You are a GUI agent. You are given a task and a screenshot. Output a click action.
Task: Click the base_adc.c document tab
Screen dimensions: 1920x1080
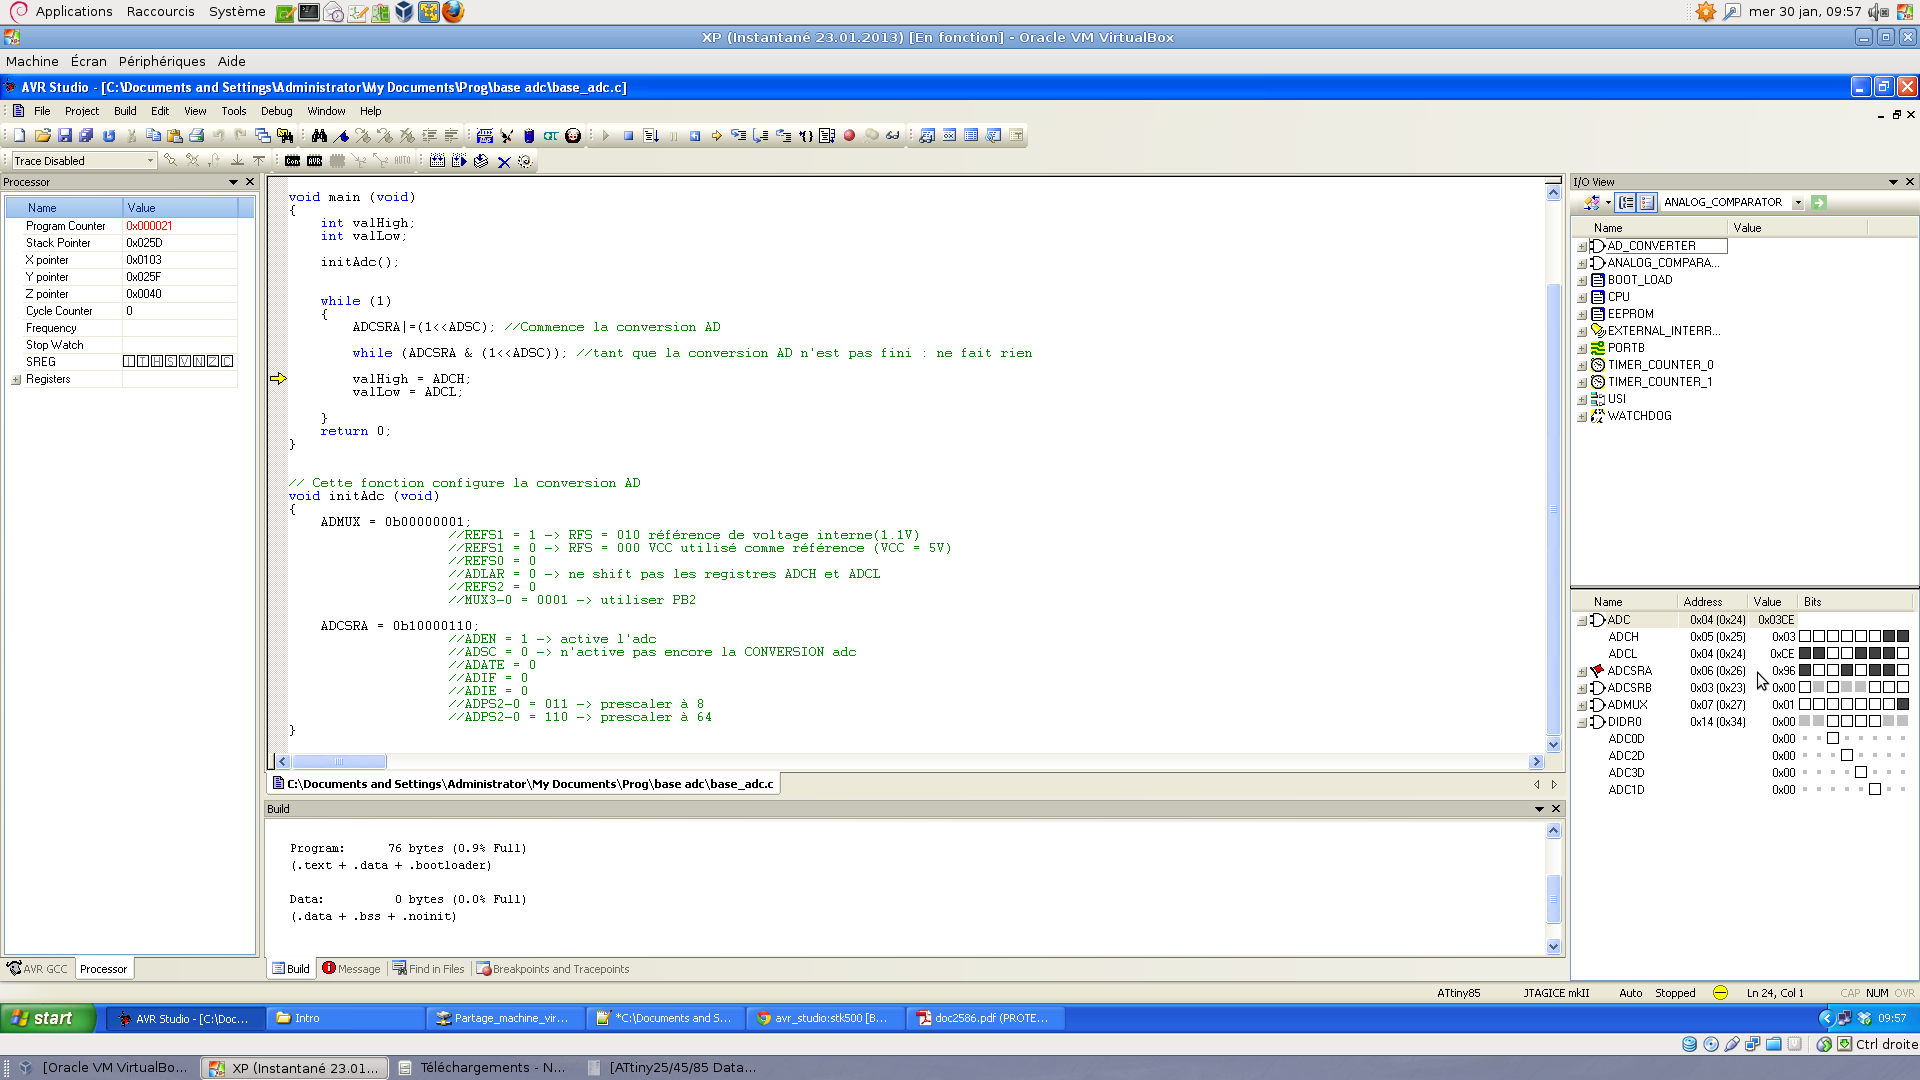pos(524,784)
